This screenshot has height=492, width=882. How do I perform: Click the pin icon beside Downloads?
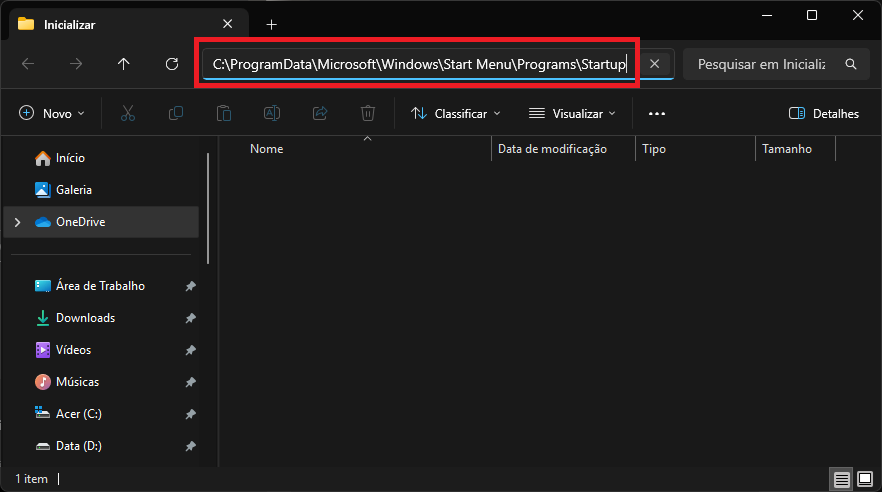[x=191, y=318]
